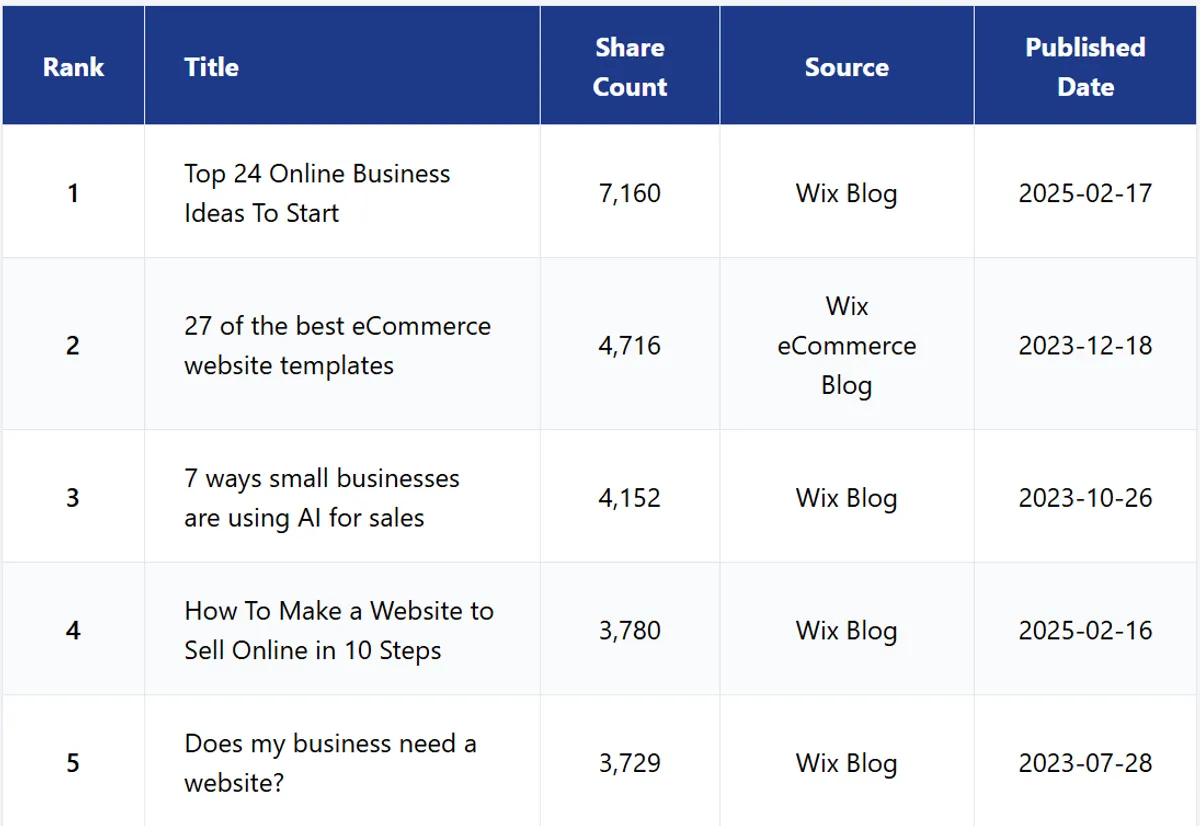Viewport: 1200px width, 826px height.
Task: Click share count 4,152
Action: pos(630,498)
